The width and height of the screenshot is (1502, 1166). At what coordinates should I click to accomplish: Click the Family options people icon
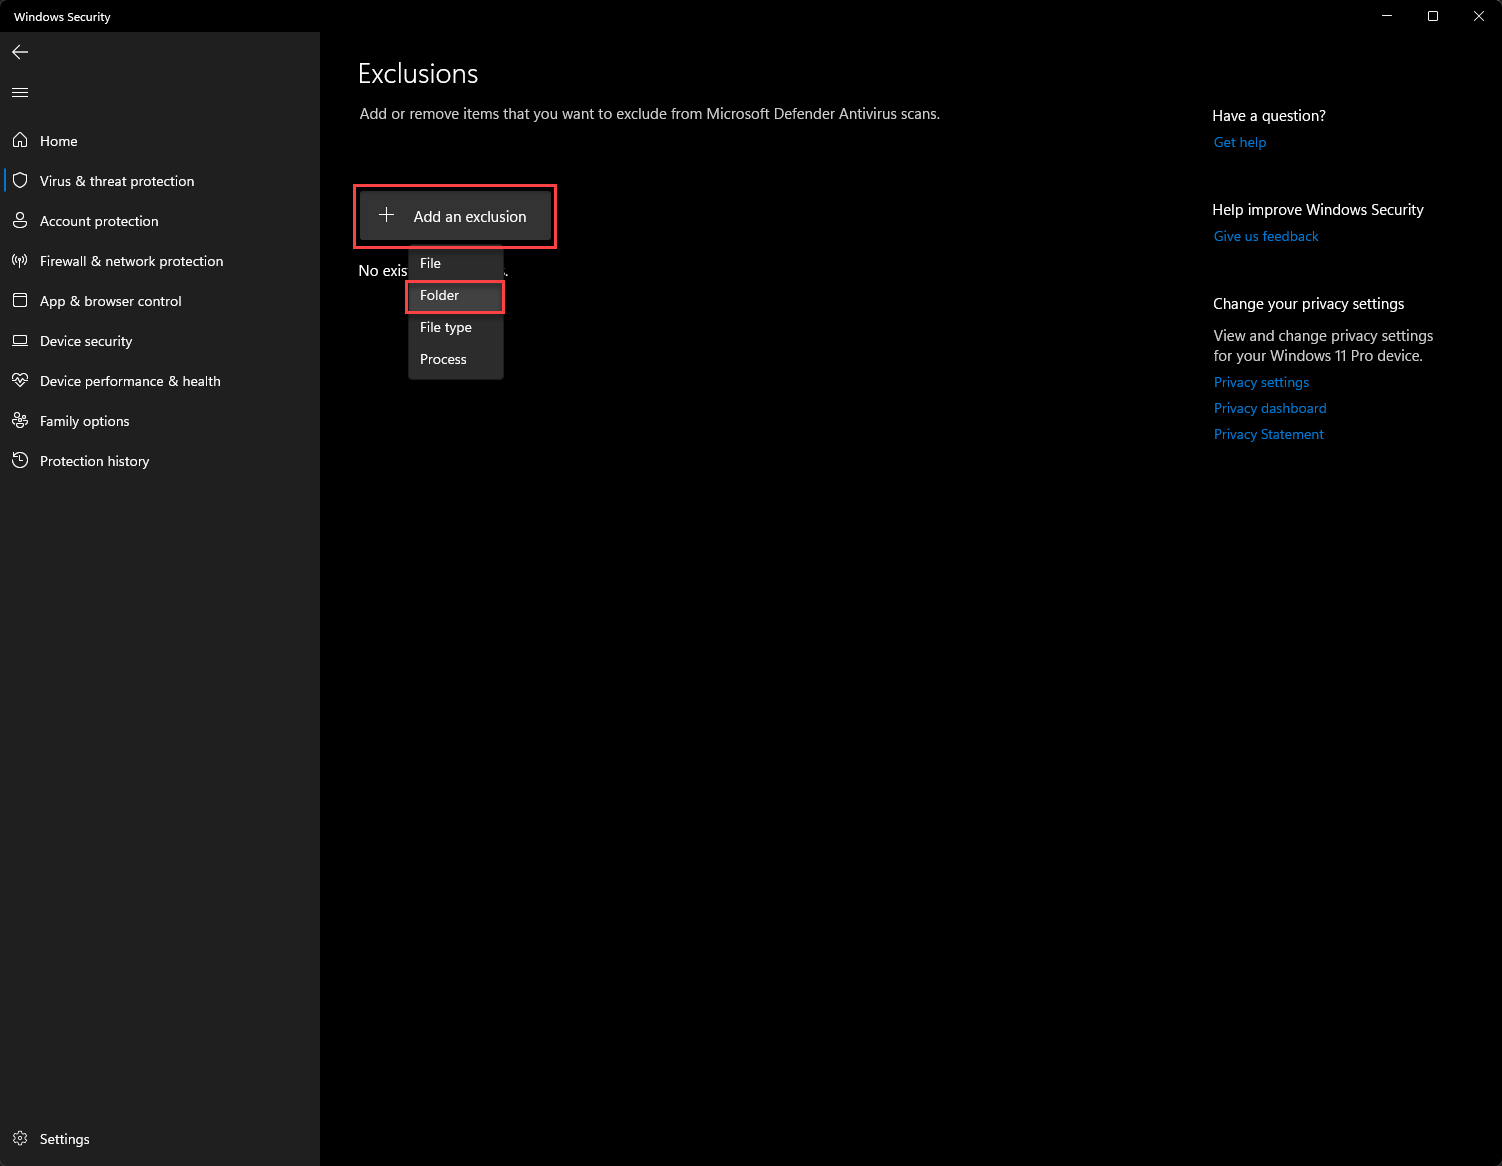tap(20, 420)
